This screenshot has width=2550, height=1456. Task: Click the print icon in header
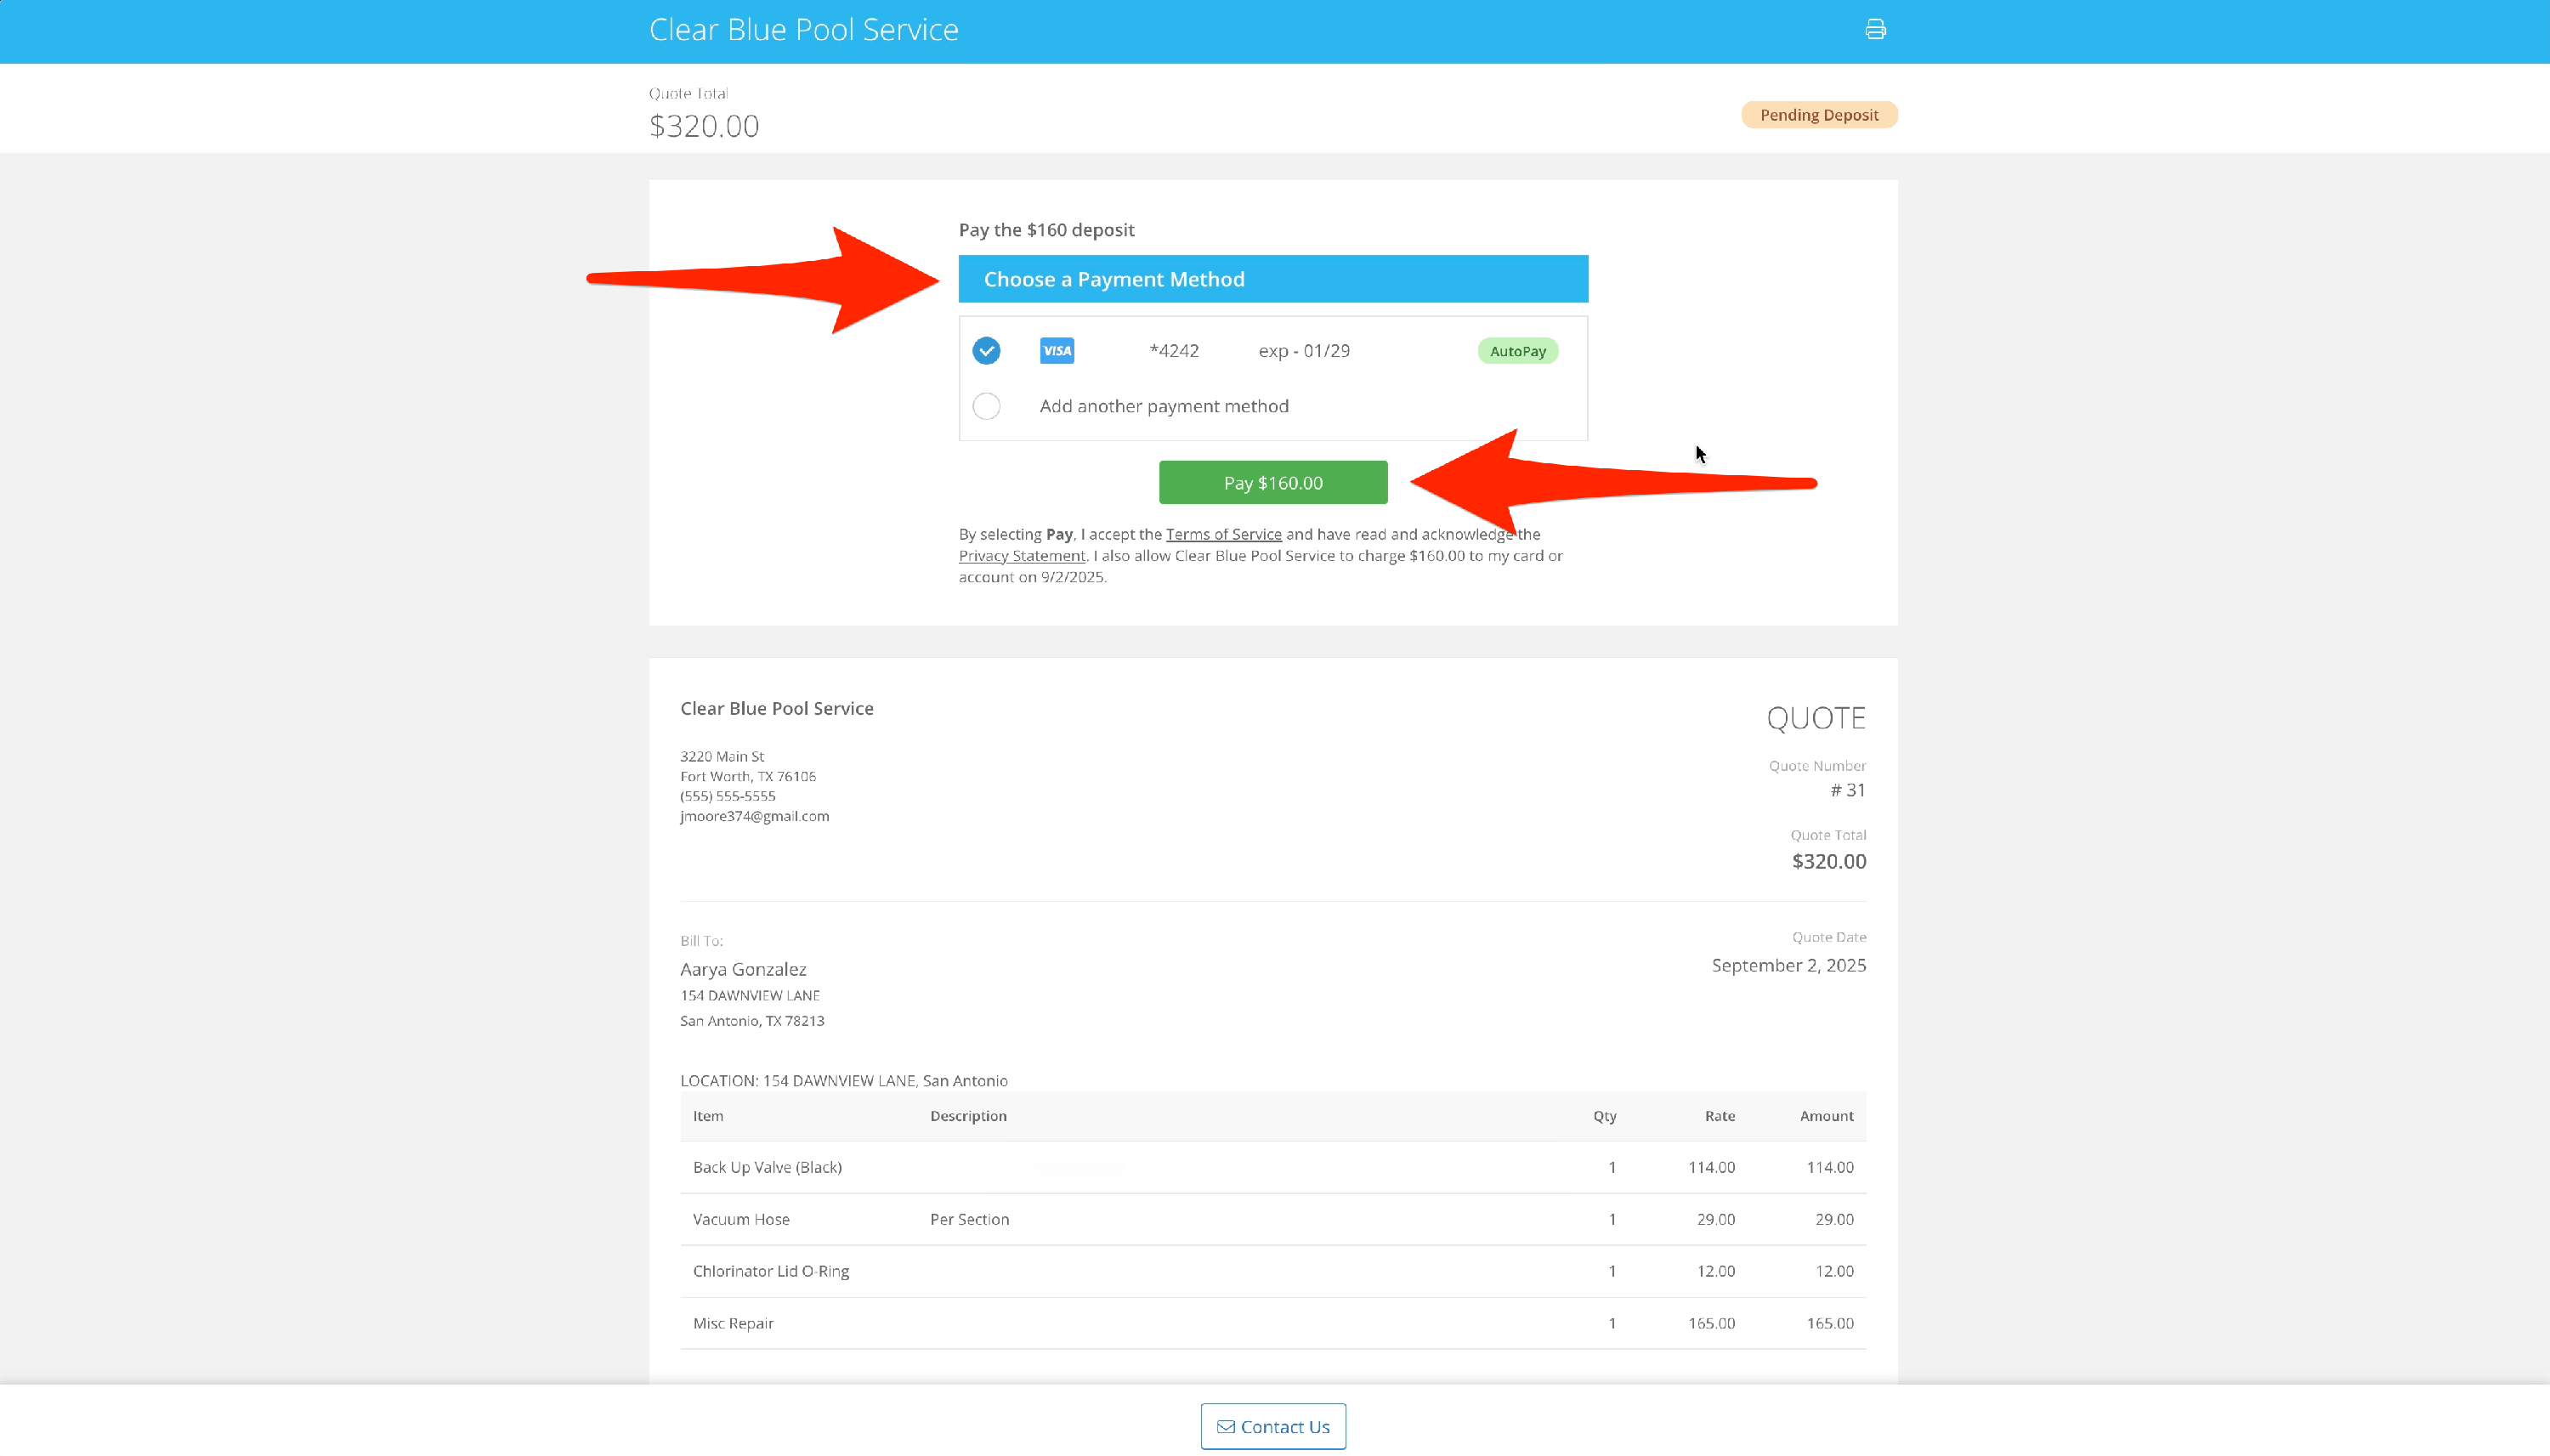pos(1875,30)
